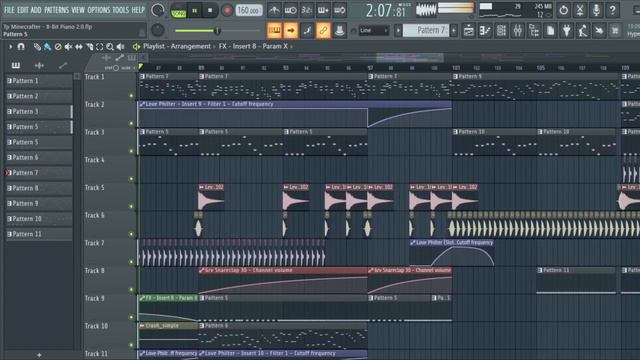Select the Mute tool in playlist
The image size is (640, 360).
point(68,47)
